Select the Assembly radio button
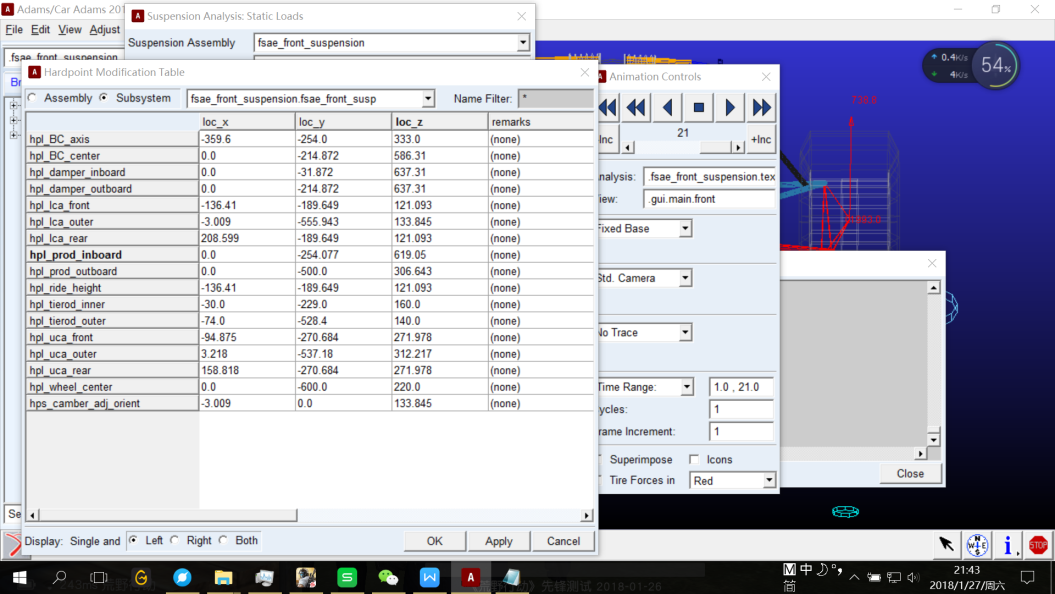Screen dimensions: 1055x594 32,98
